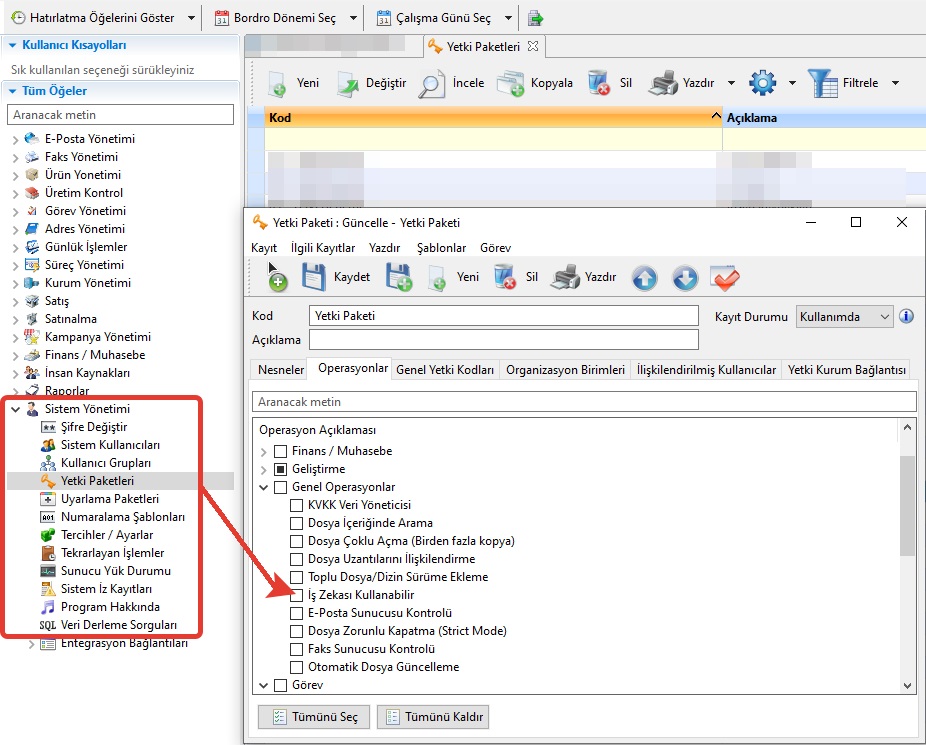926x745 pixels.
Task: Click the operations list vertical scrollbar
Action: tap(907, 505)
